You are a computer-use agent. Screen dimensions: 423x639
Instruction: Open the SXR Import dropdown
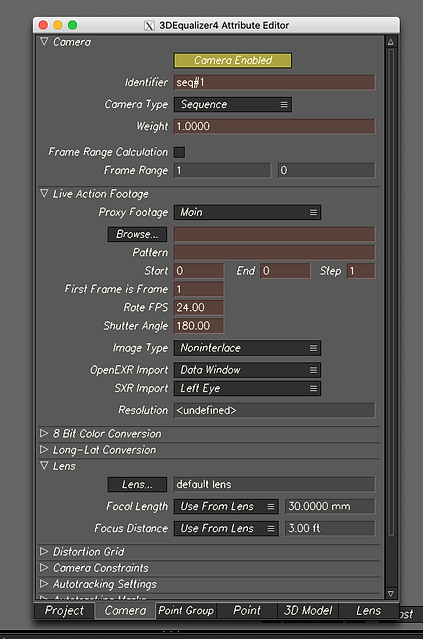click(x=247, y=388)
